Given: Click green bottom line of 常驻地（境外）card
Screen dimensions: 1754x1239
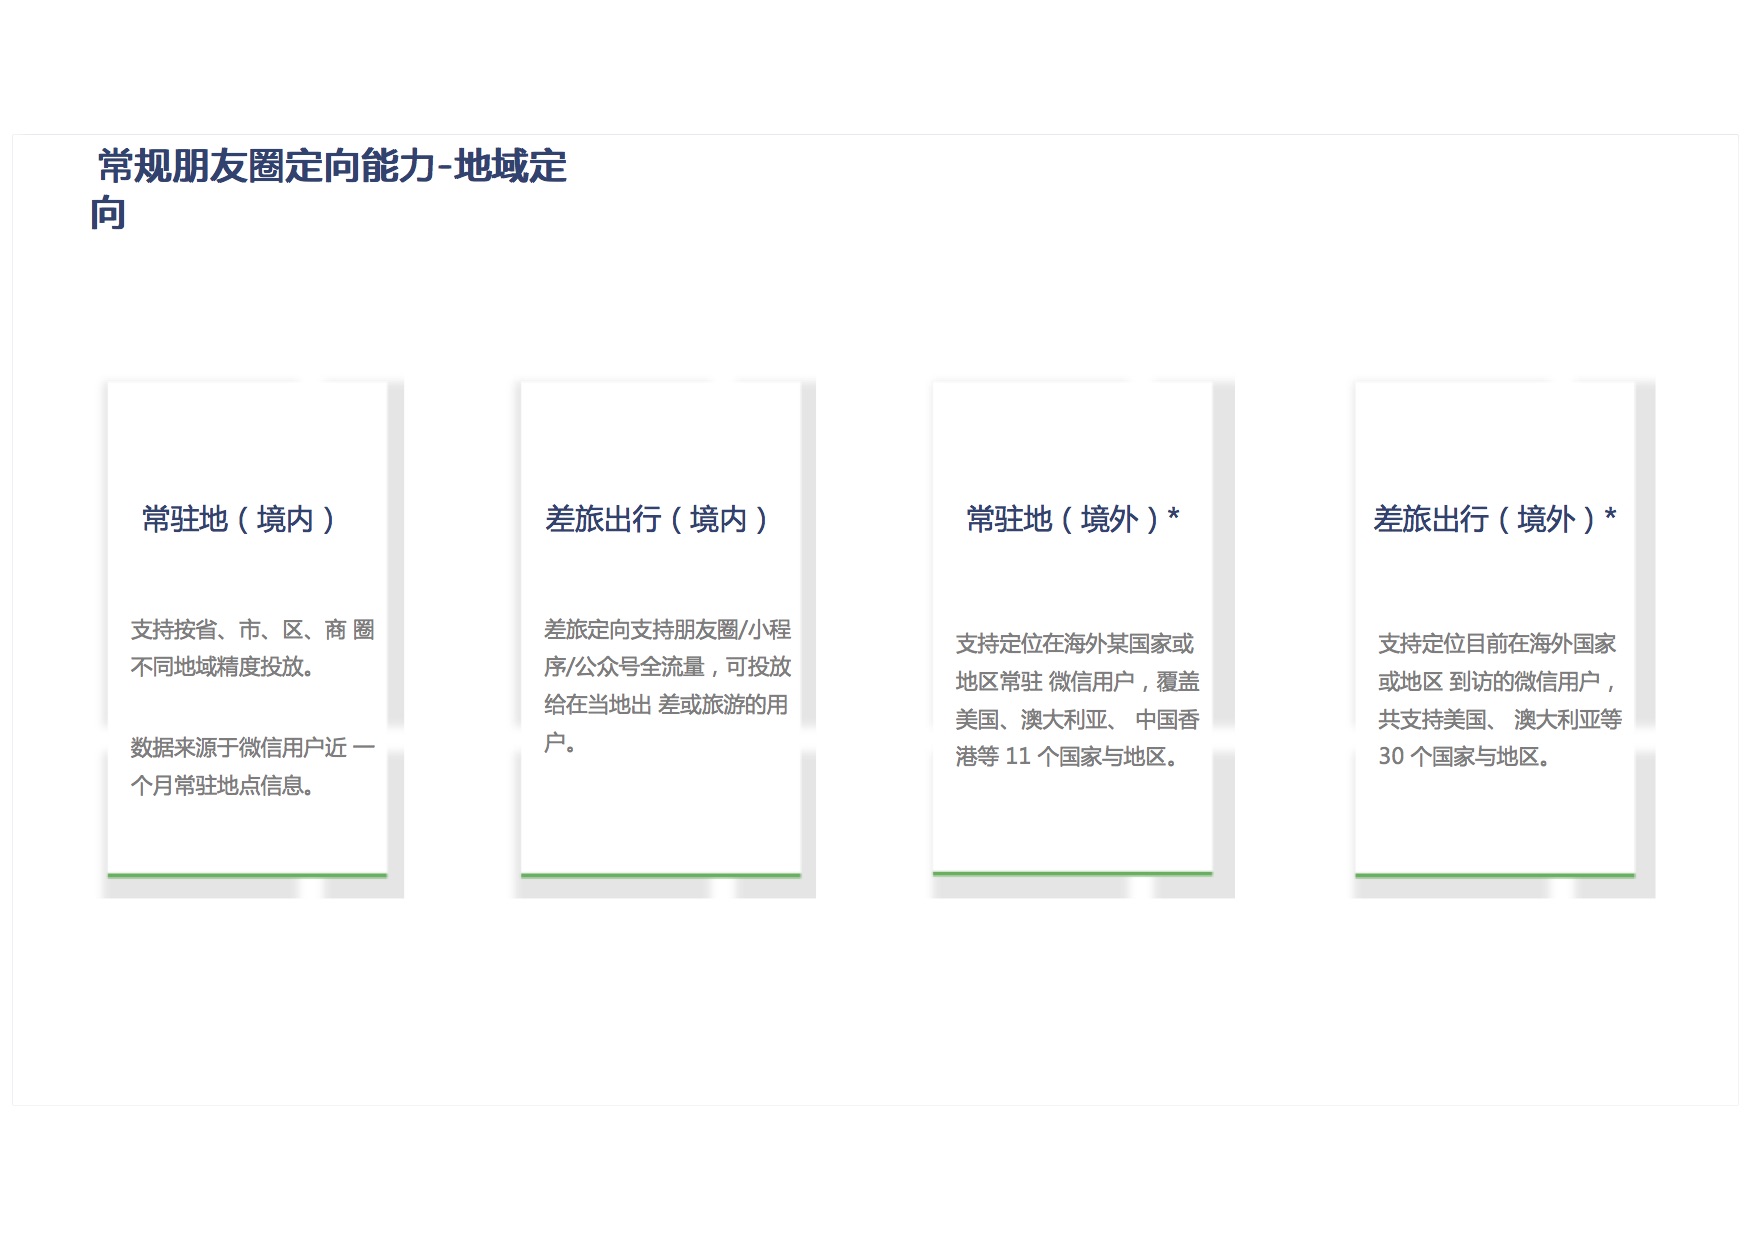Looking at the screenshot, I should point(1072,873).
